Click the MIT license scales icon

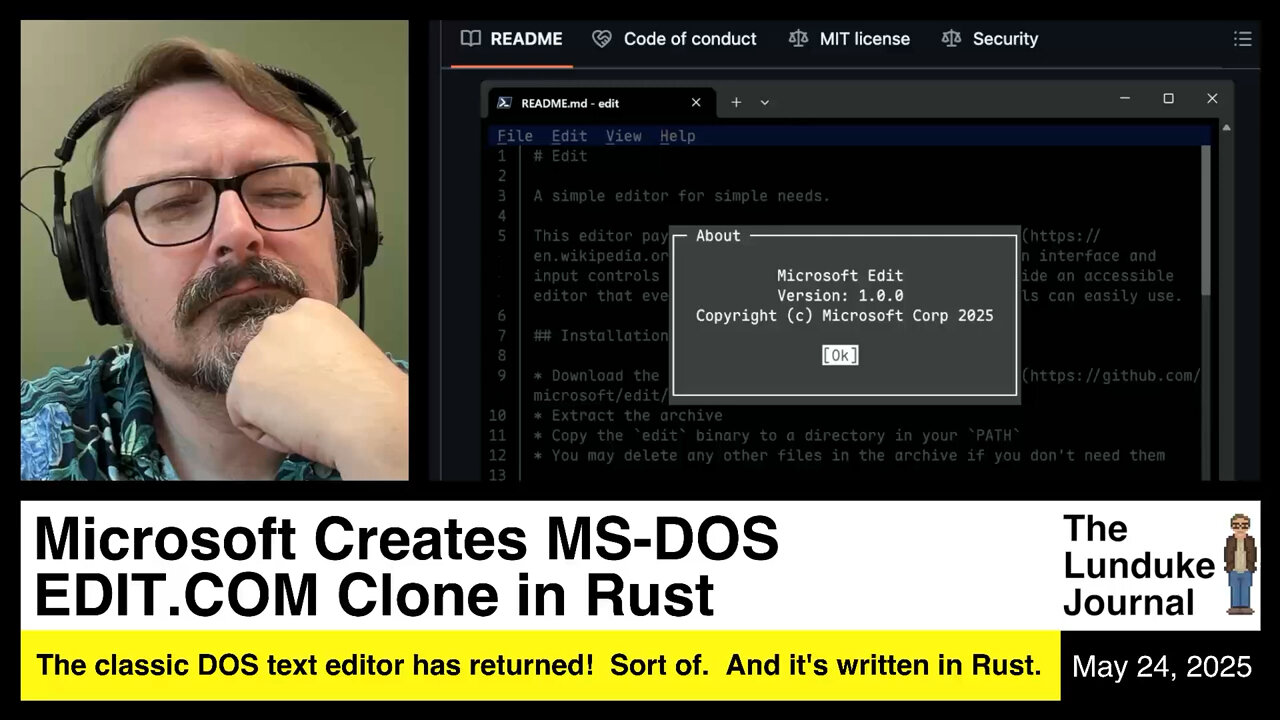pyautogui.click(x=798, y=39)
